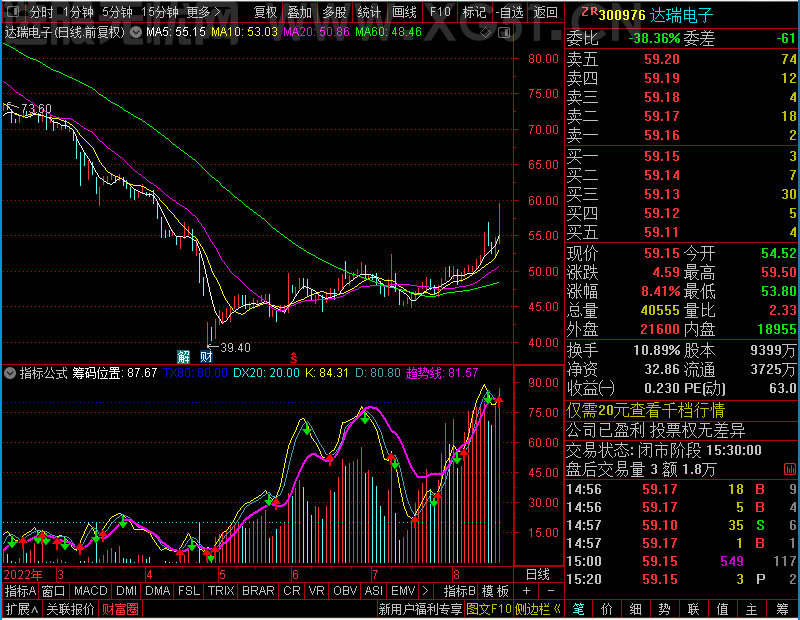Switch to 1分钟 chart period
The width and height of the screenshot is (800, 620).
(78, 12)
